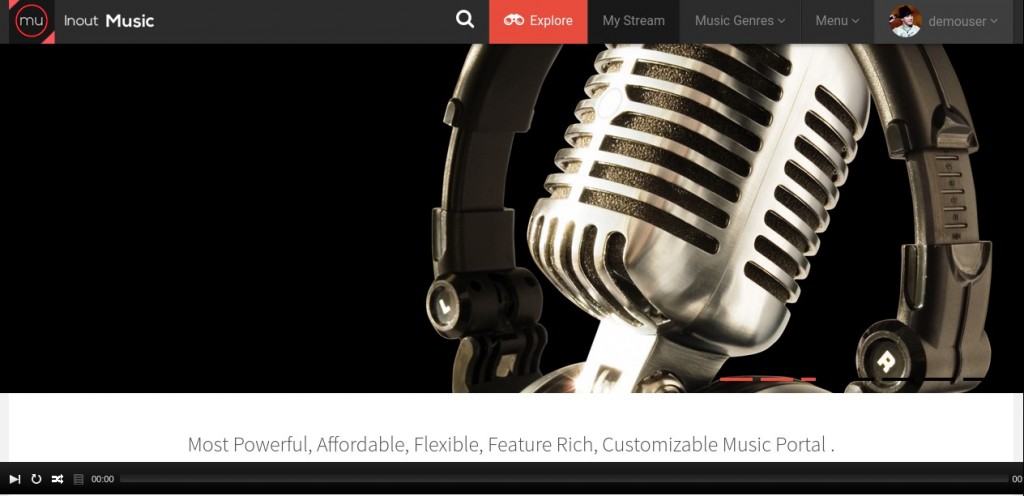Screen dimensions: 1024x496
Task: Skip to next track in player
Action: 14,479
